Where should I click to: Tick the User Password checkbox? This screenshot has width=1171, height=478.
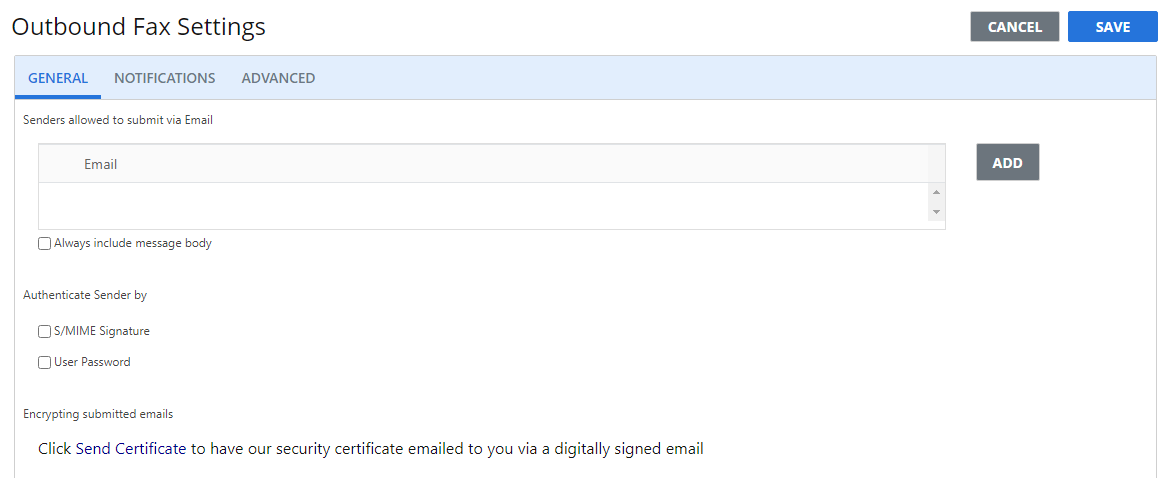45,362
